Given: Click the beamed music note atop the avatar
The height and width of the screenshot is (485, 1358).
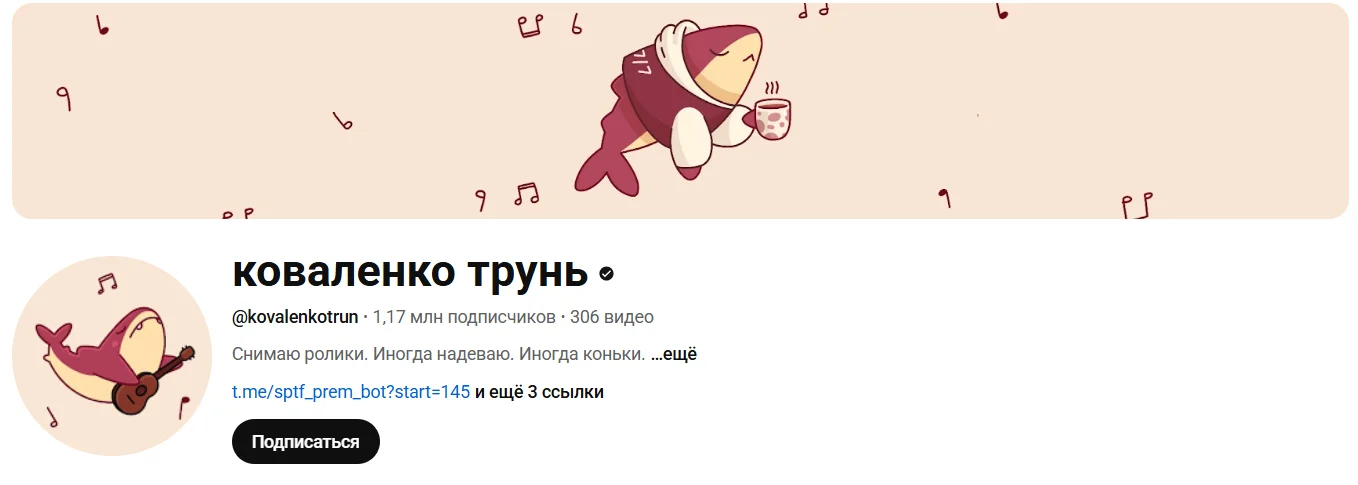Looking at the screenshot, I should pos(106,283).
